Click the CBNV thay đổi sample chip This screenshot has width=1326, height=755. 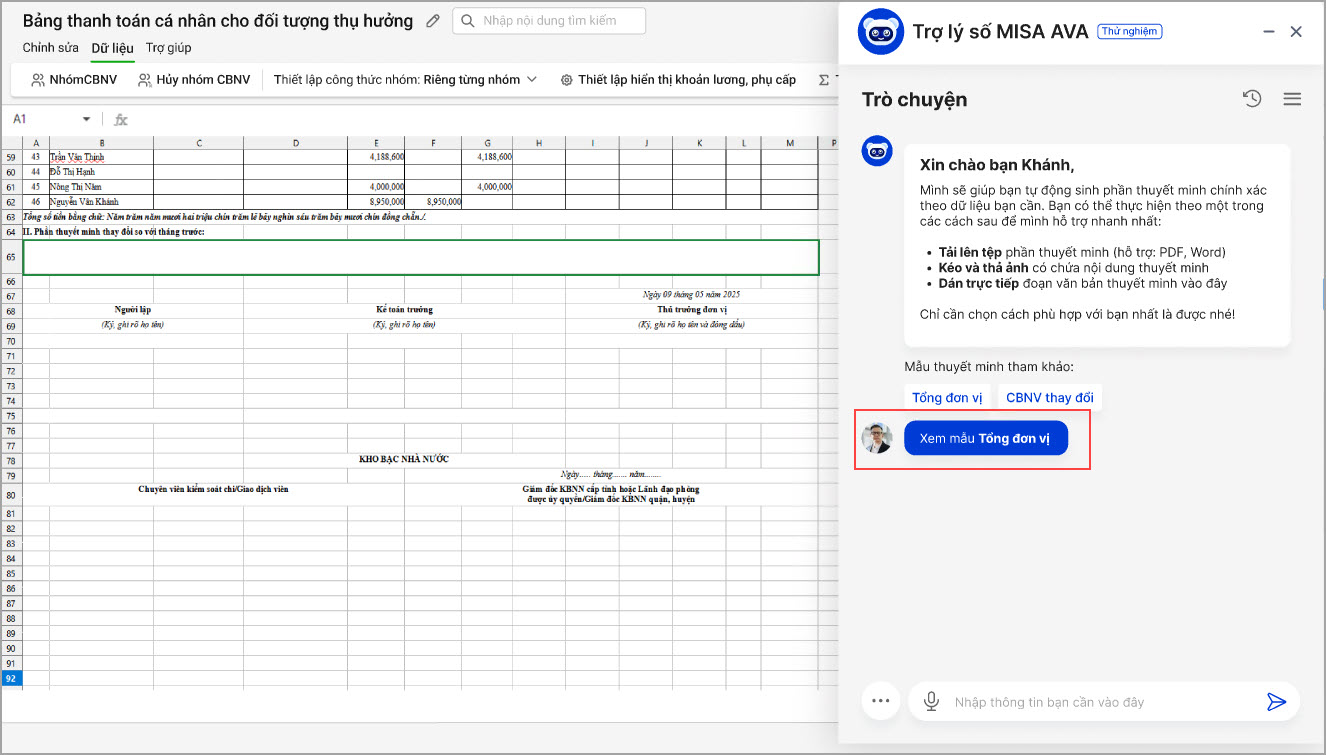coord(1049,397)
